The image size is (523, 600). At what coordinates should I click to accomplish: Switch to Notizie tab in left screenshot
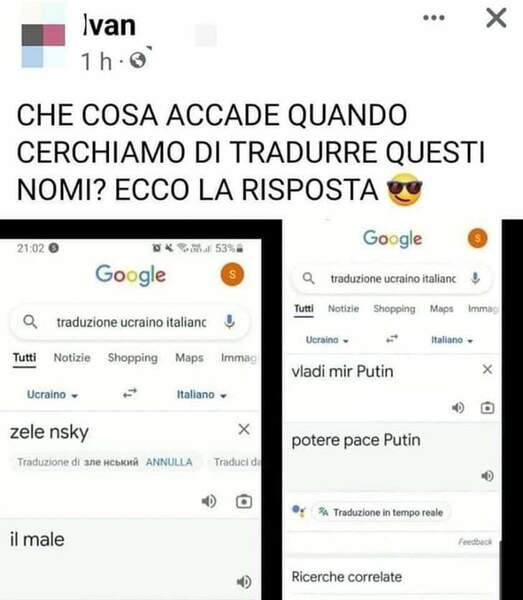[x=72, y=358]
